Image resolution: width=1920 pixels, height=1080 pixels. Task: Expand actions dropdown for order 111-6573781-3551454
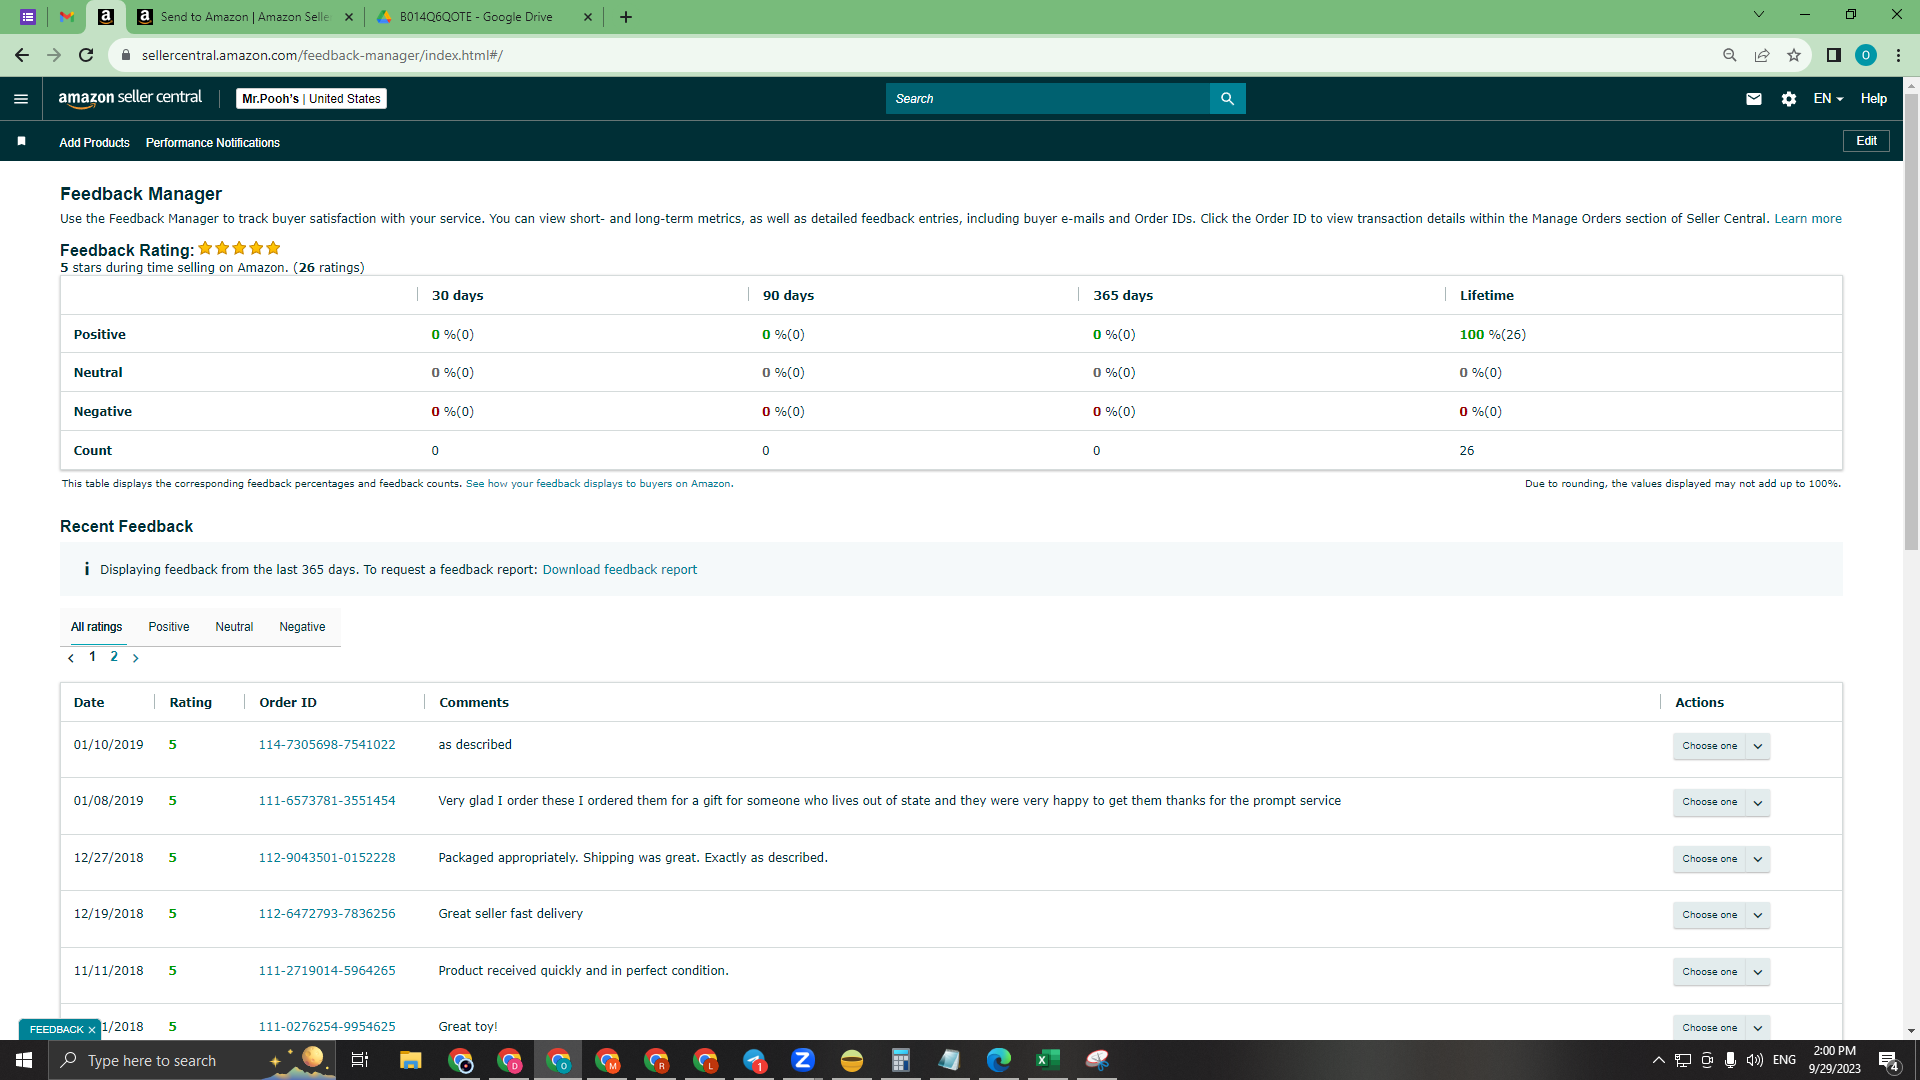tap(1758, 802)
